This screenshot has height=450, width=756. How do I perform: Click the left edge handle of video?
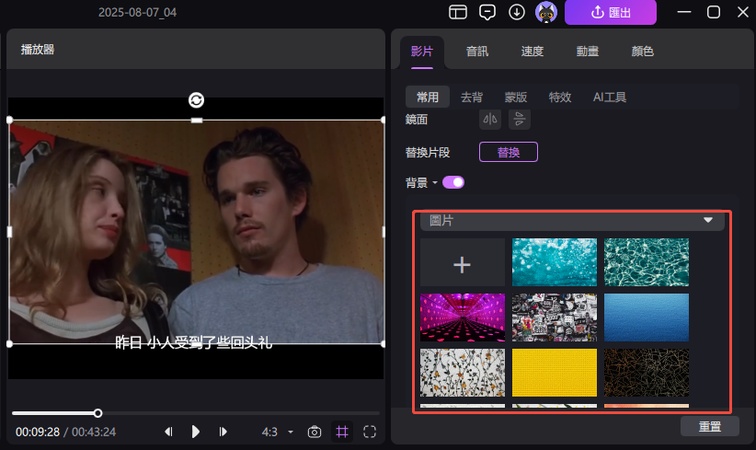10,232
